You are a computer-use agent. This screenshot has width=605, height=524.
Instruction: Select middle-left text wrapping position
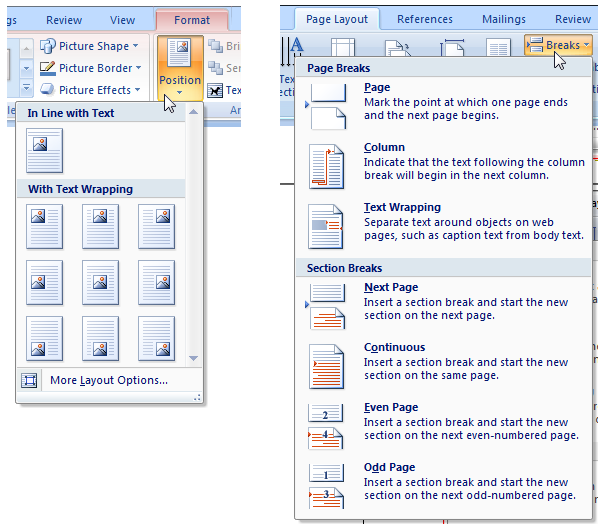tap(44, 282)
